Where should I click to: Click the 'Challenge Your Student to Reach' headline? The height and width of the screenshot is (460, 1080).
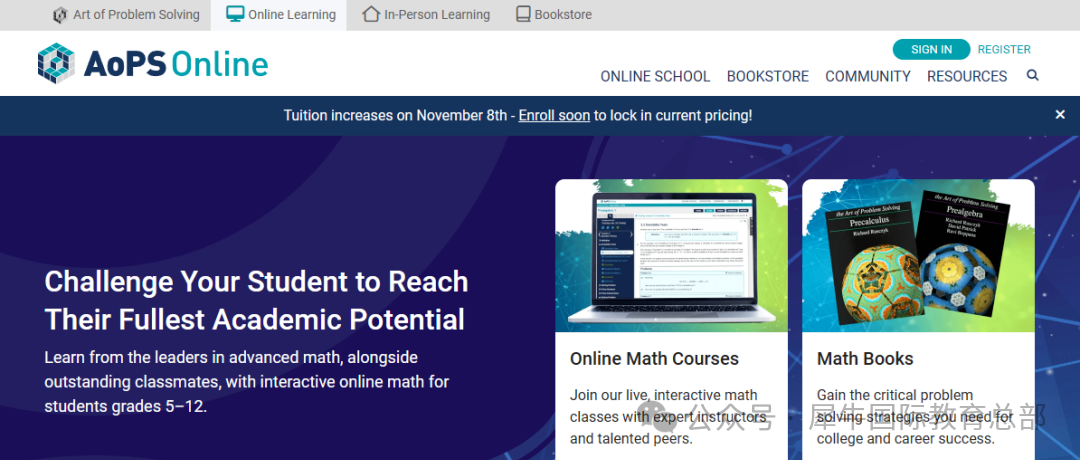coord(256,282)
